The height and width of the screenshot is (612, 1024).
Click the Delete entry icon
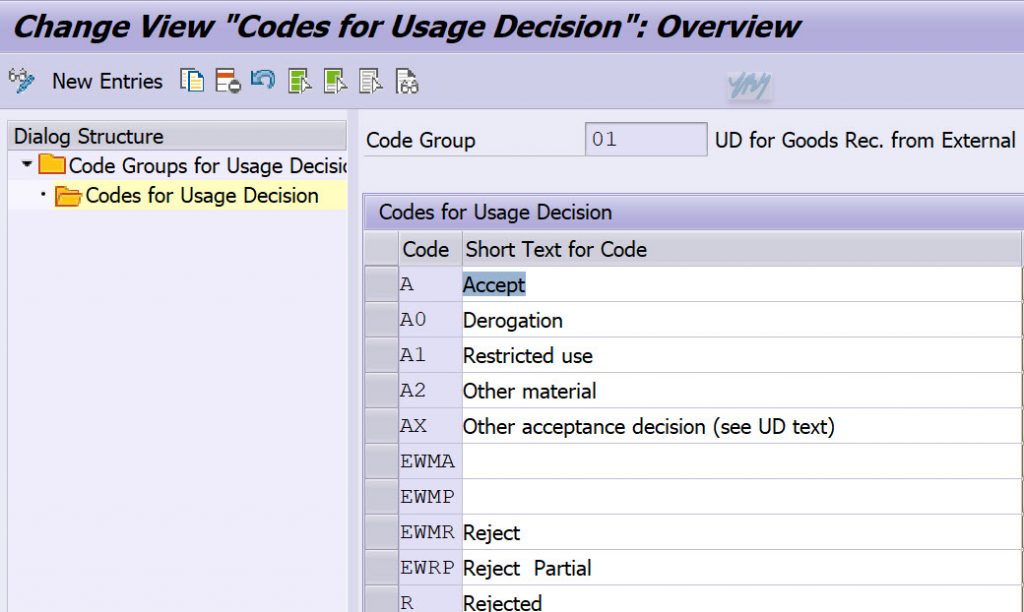click(228, 81)
